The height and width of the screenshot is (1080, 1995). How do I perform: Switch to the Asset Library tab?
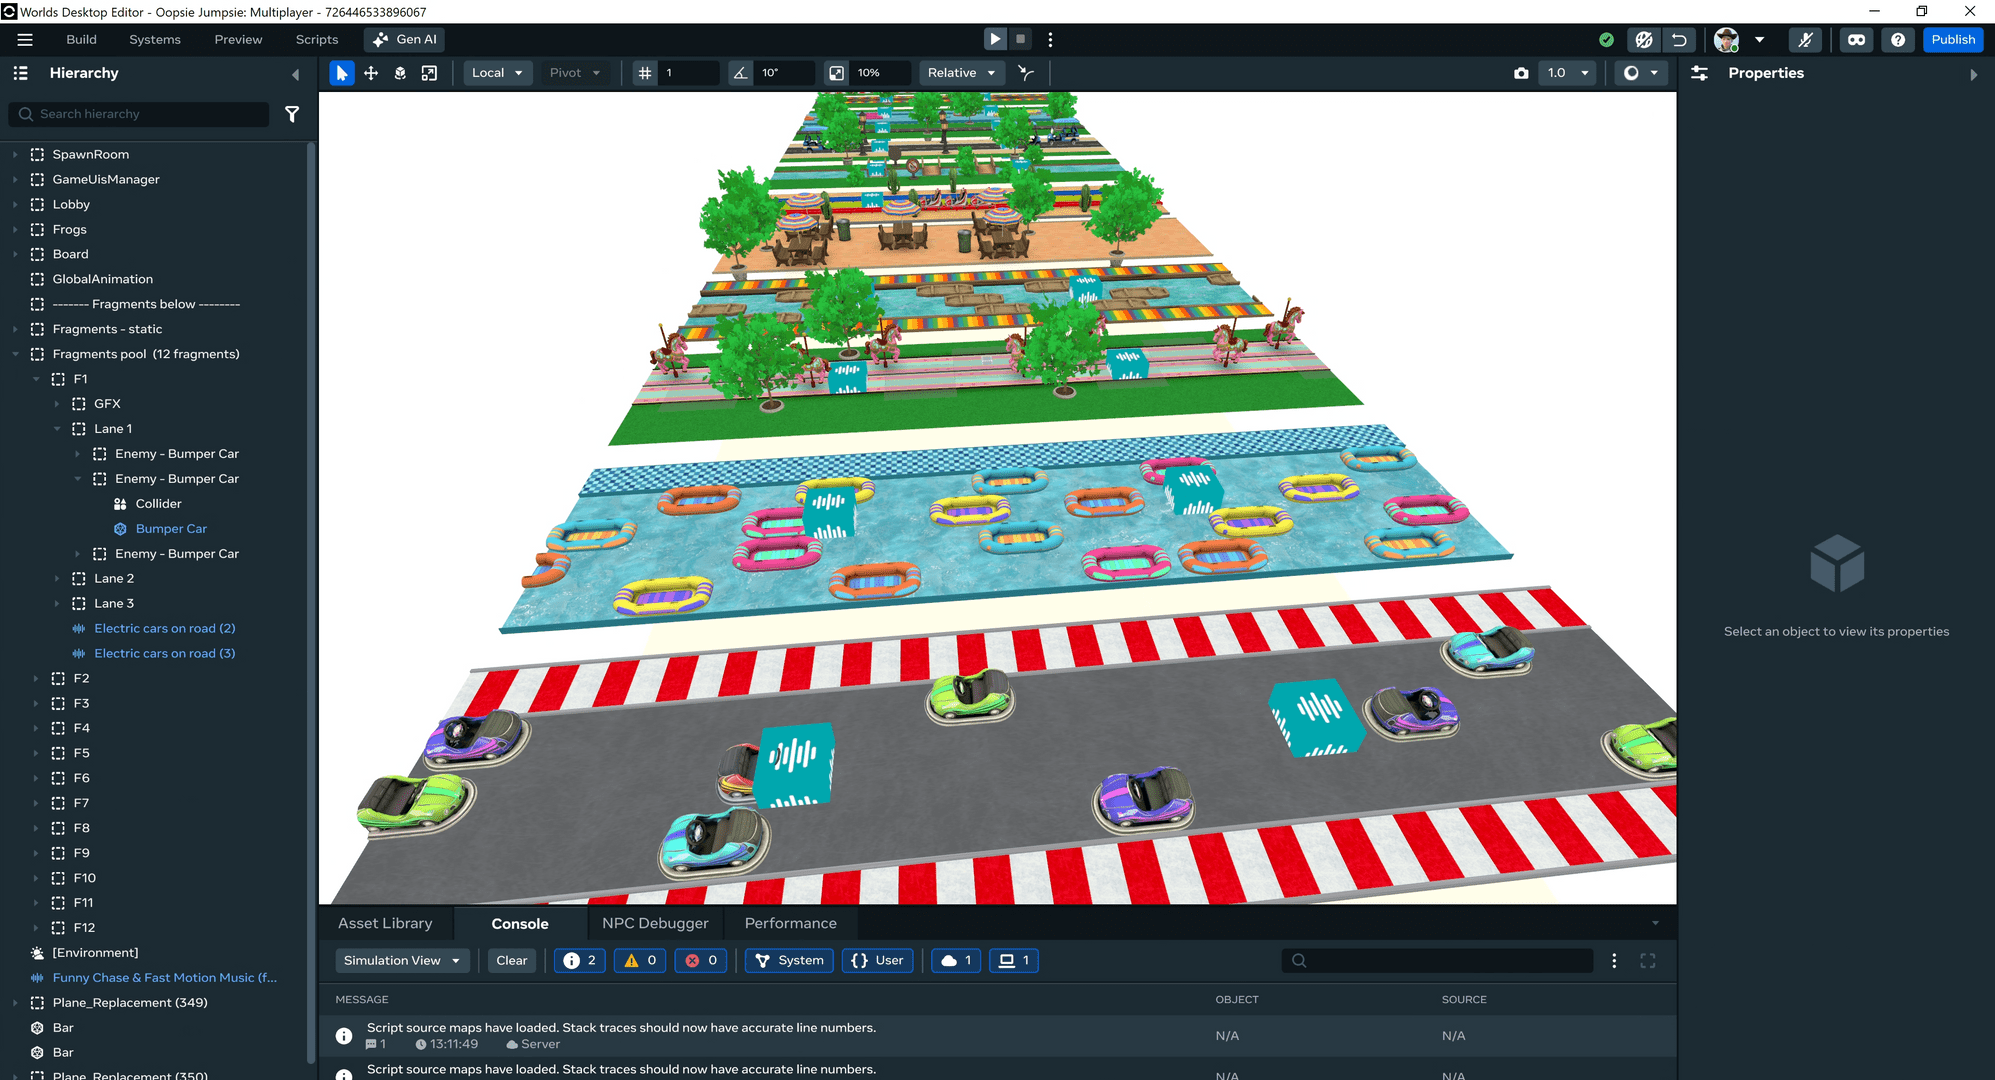(x=385, y=923)
